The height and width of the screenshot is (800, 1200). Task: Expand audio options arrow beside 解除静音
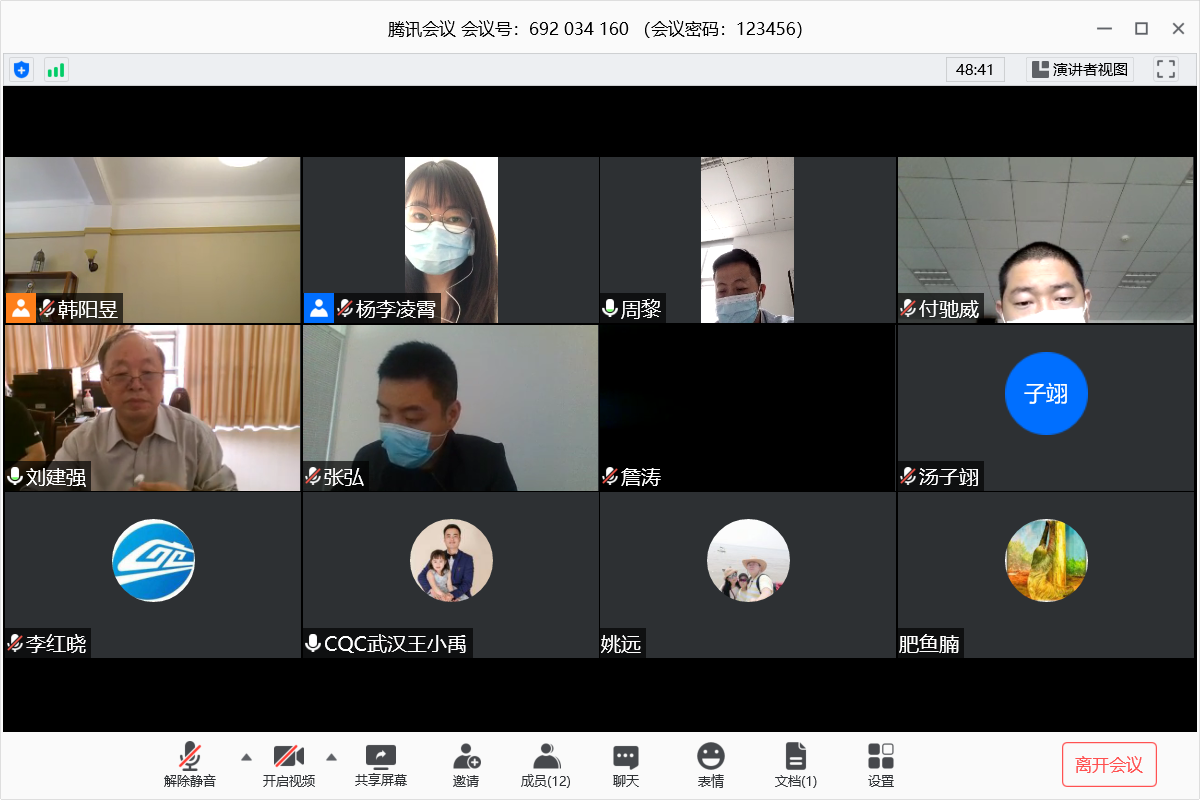(245, 756)
